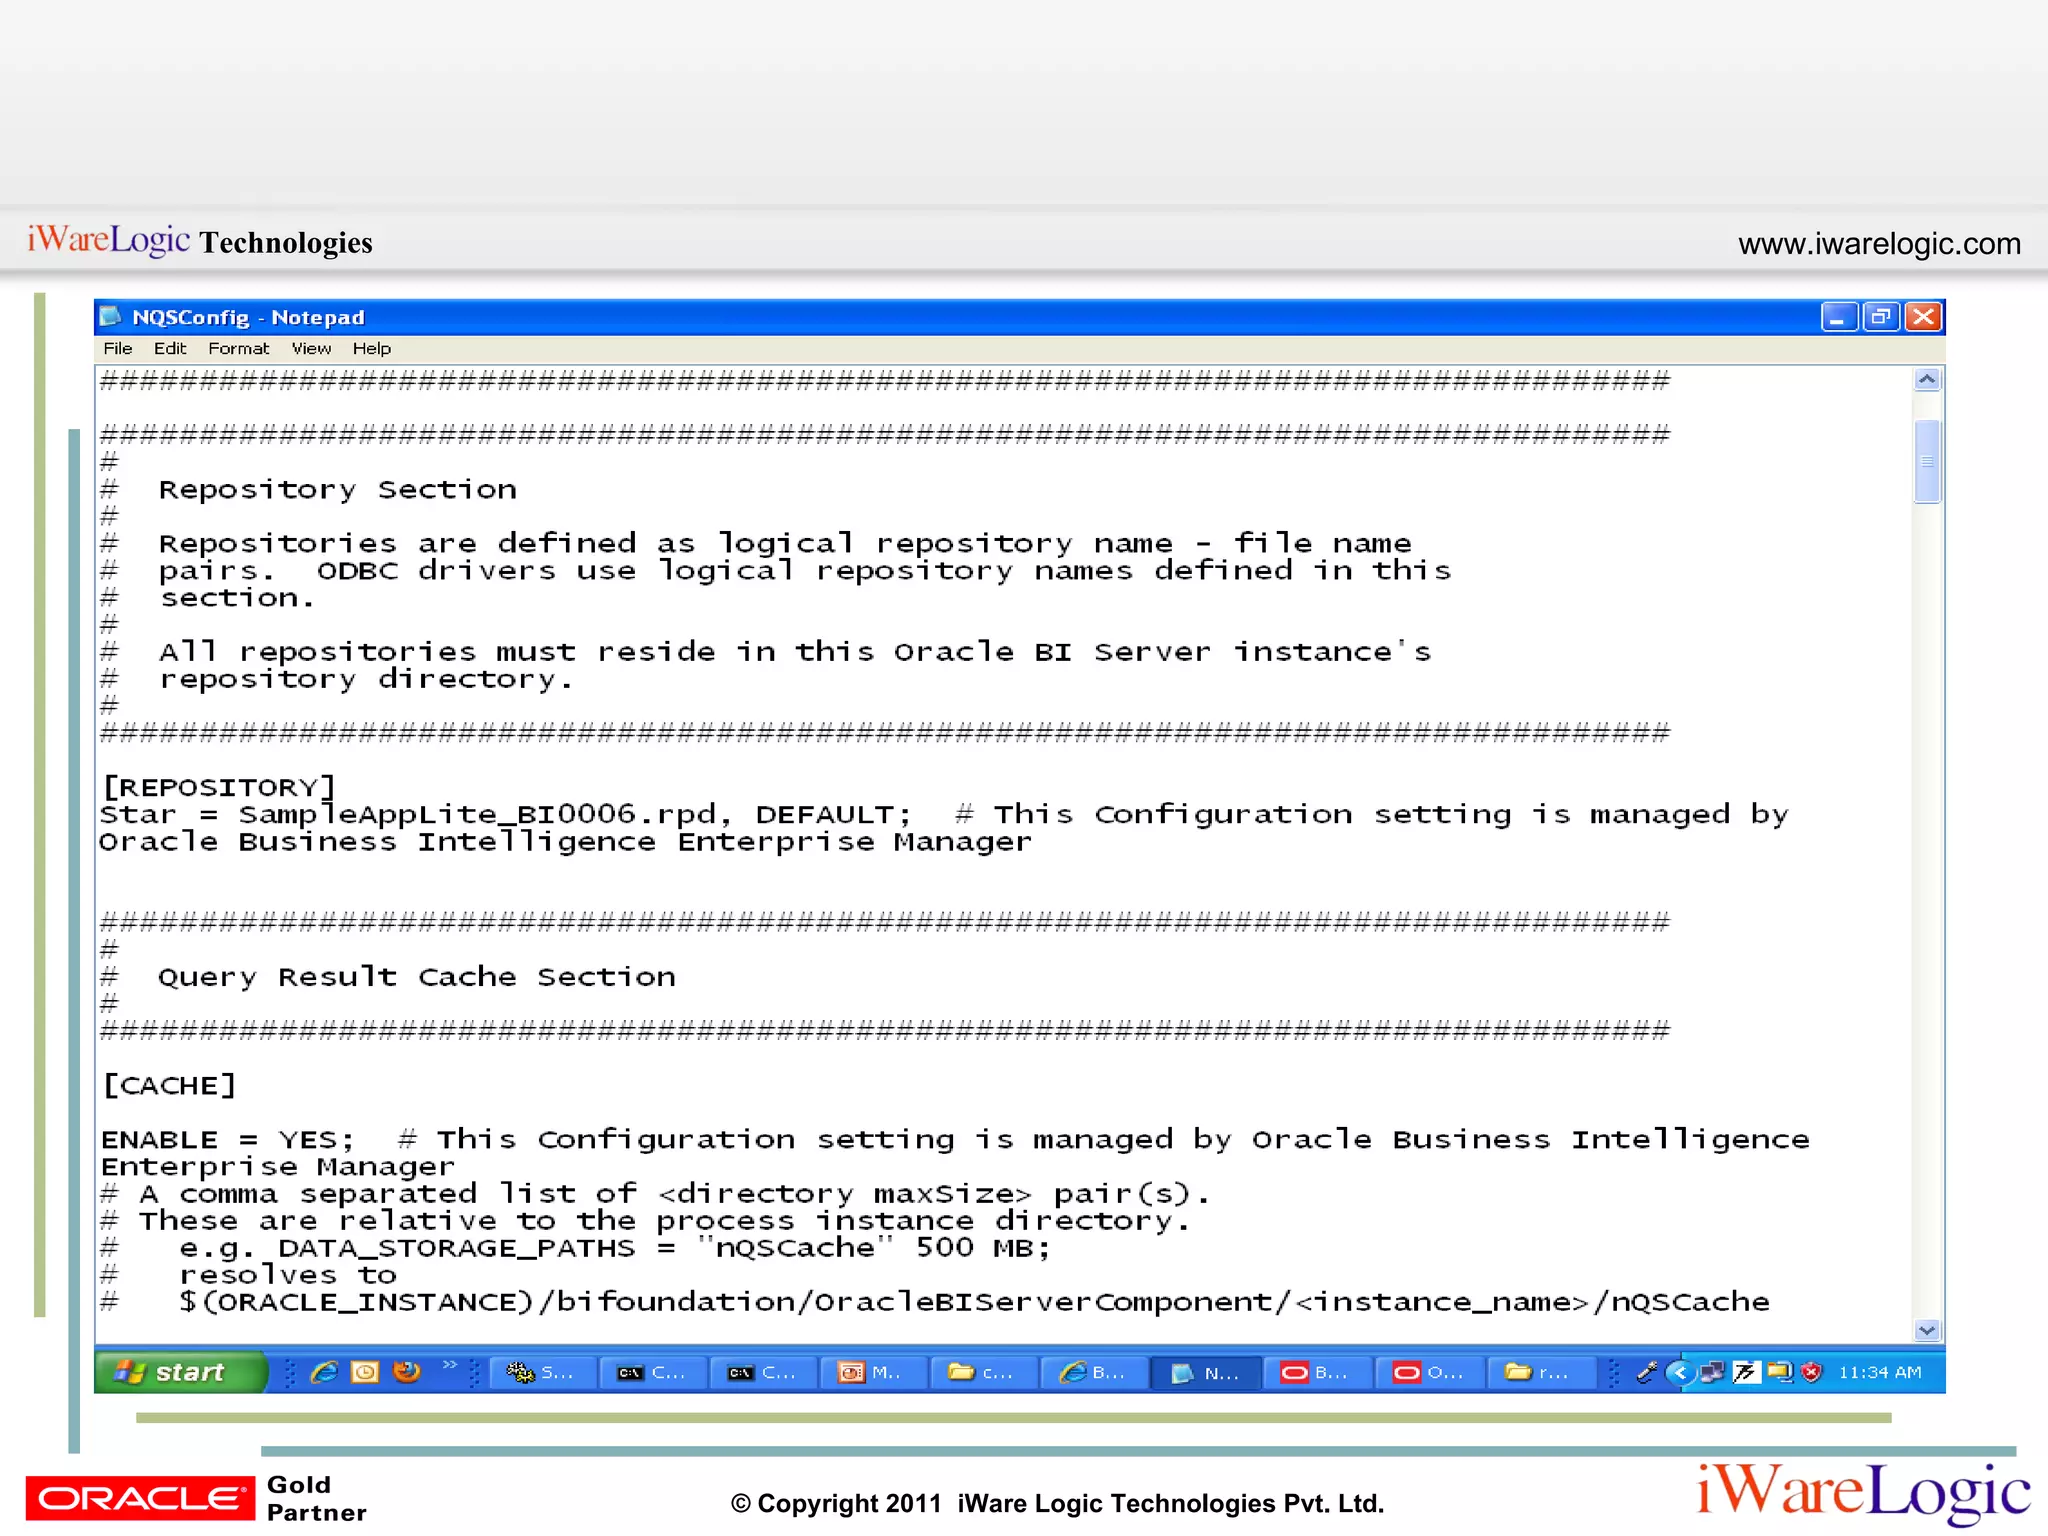
Task: Switch to first command prompt taskbar button
Action: (x=652, y=1372)
